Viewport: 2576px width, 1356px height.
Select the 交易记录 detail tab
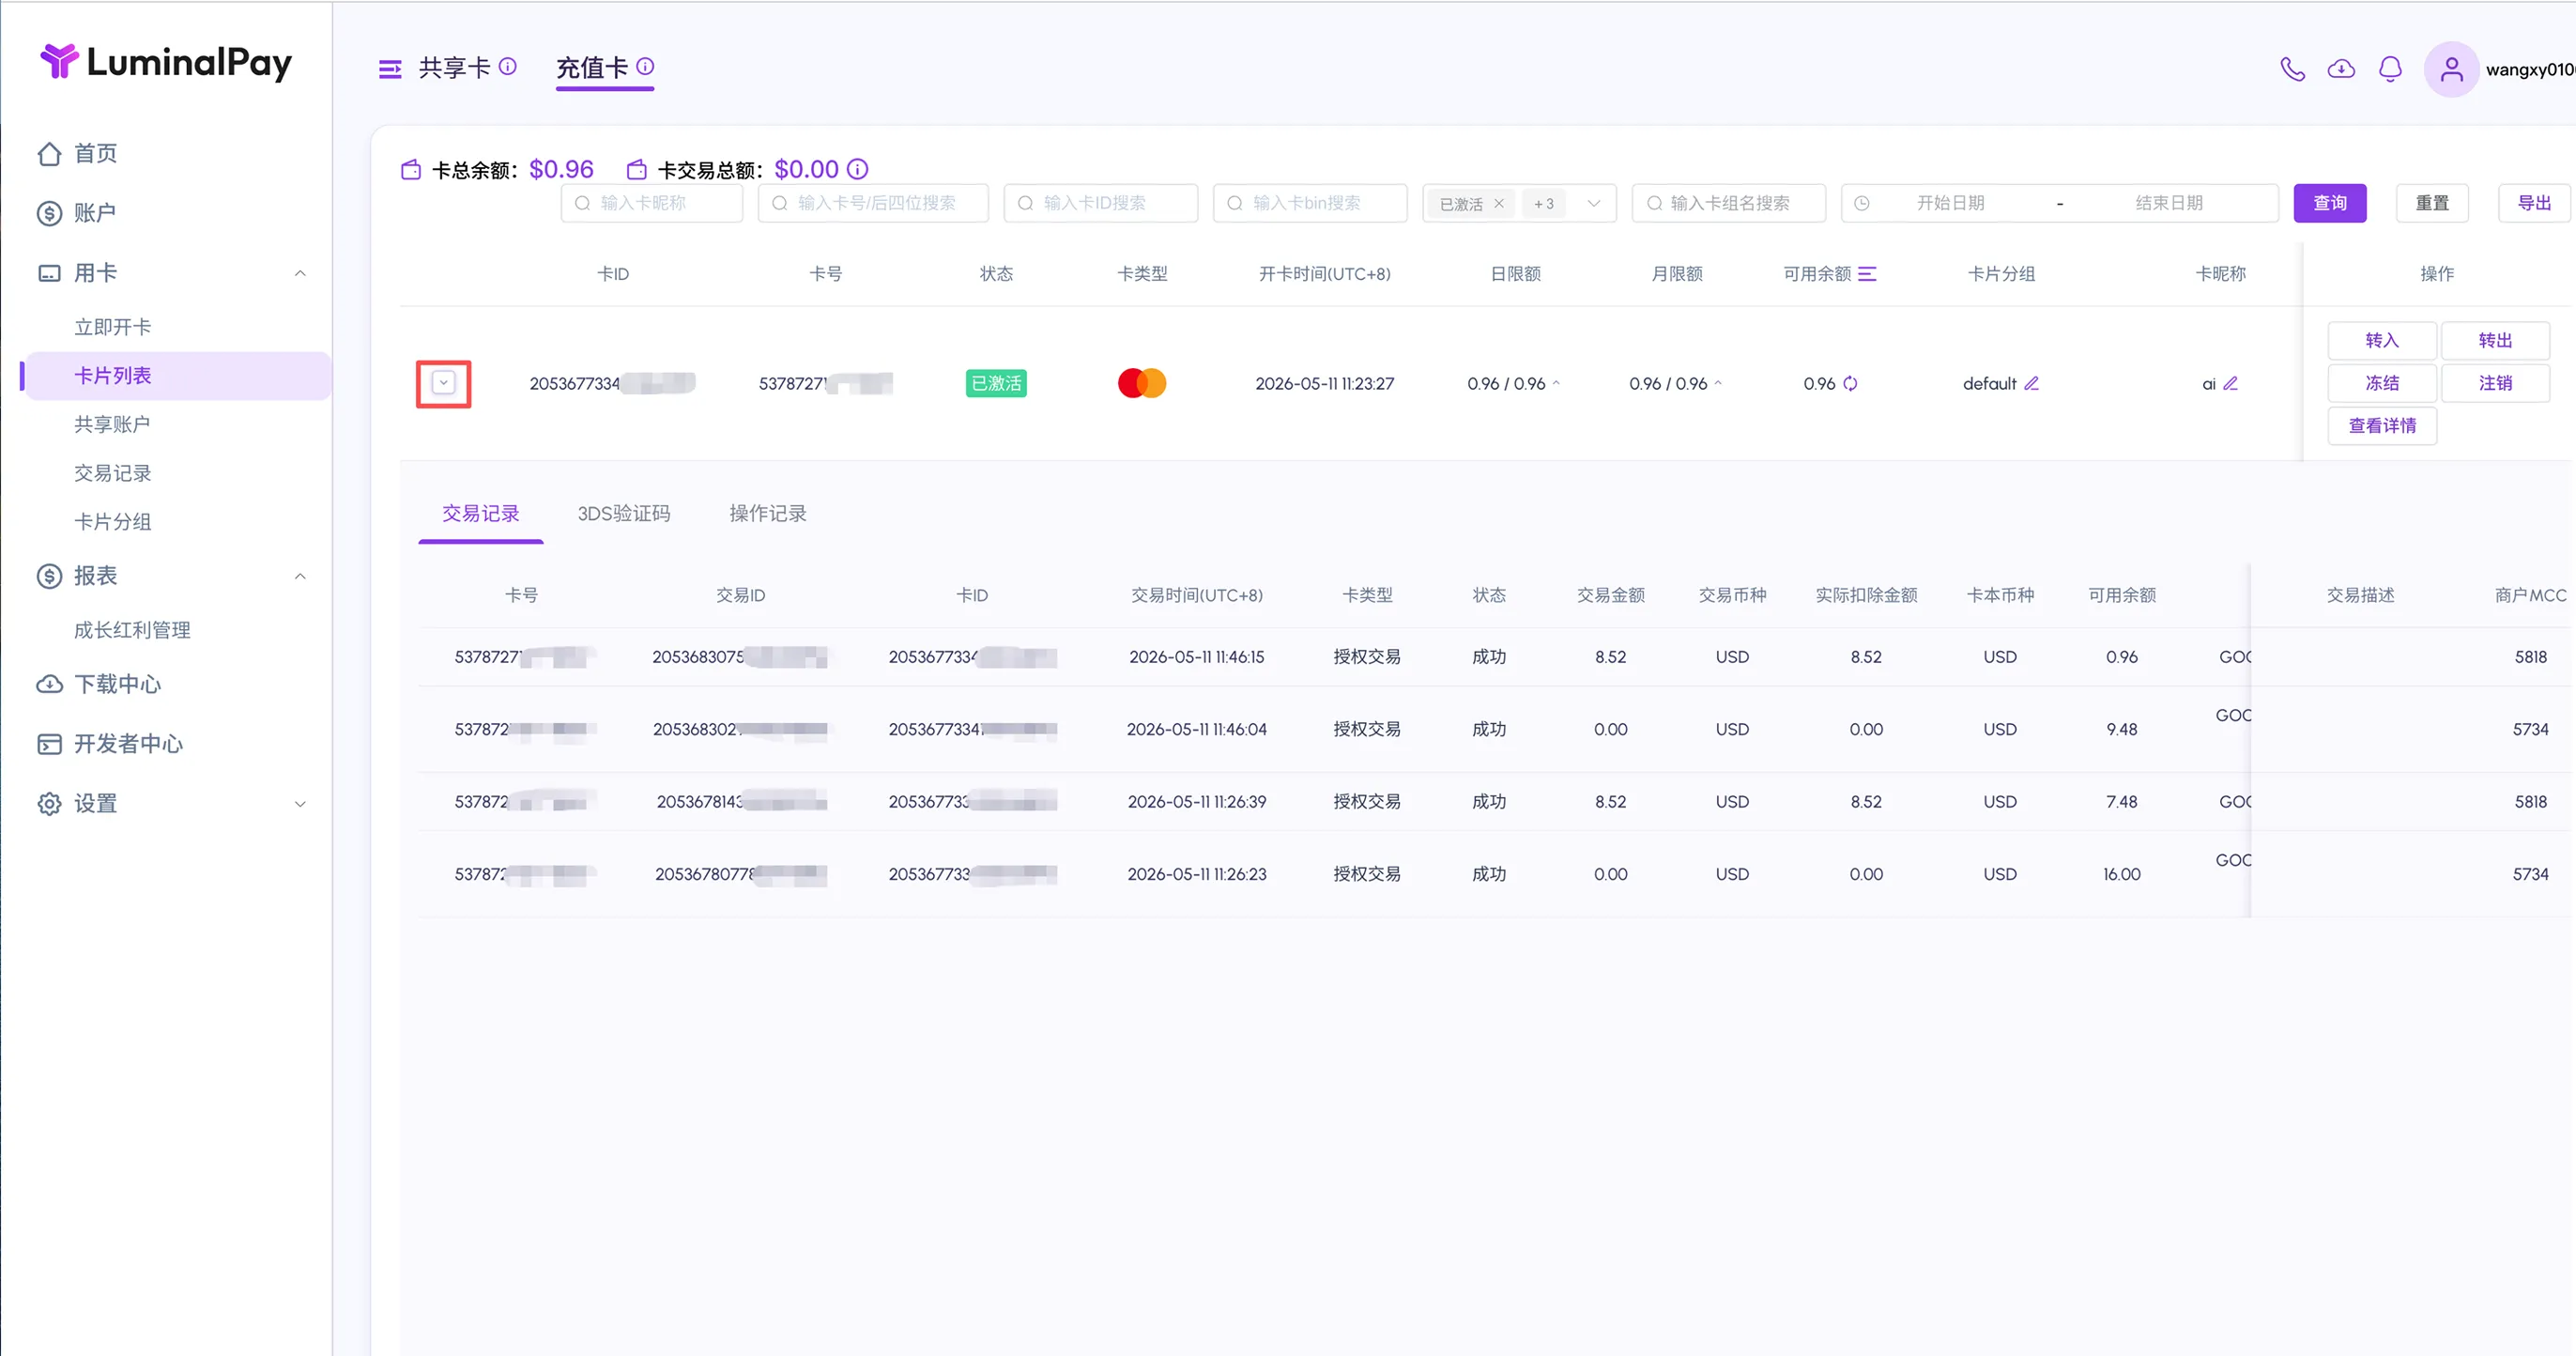coord(481,513)
